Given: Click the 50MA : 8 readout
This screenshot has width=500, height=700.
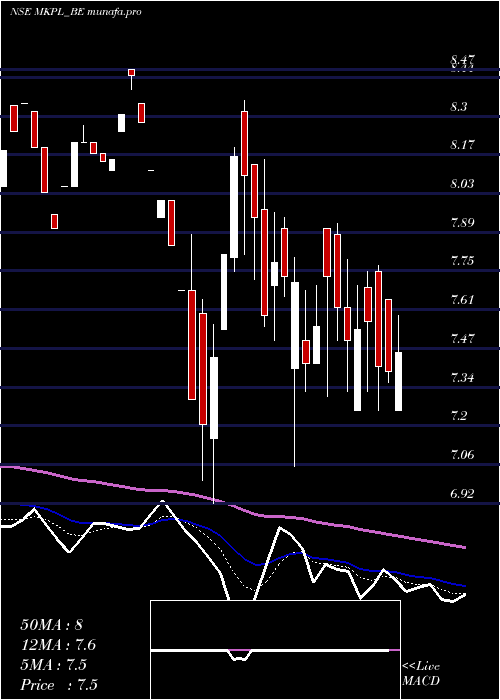Looking at the screenshot, I should coord(52,625).
